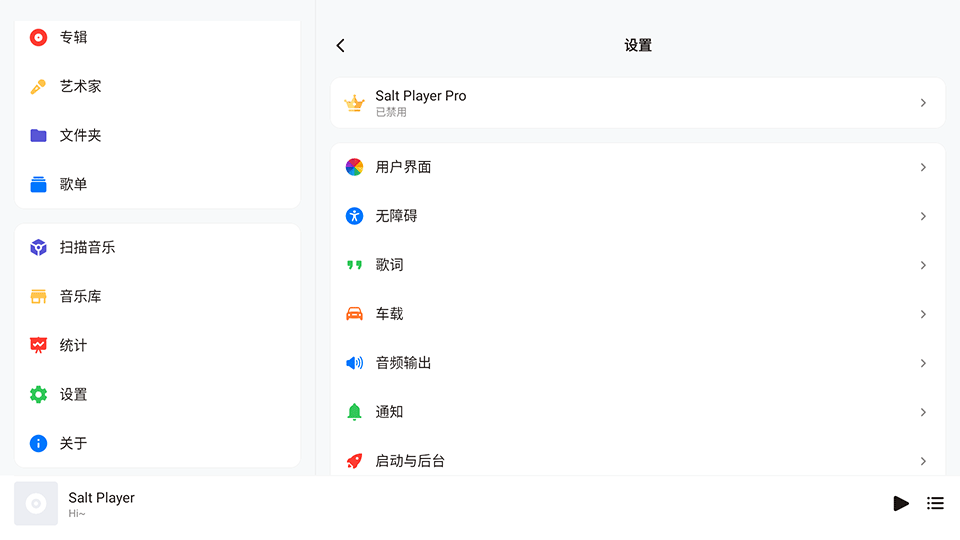Click the 启动与后台 rocket icon
The height and width of the screenshot is (540, 960).
[354, 461]
